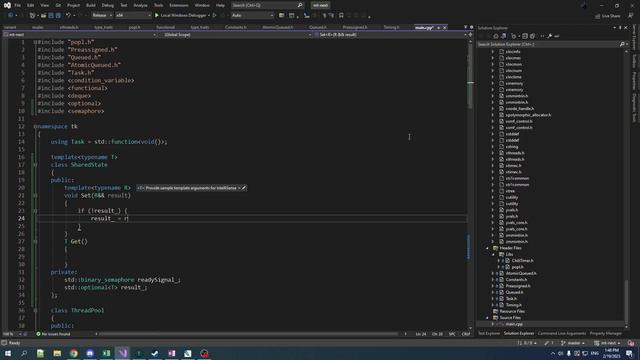
Task: Collapse the Source Files folder
Action: click(x=487, y=318)
